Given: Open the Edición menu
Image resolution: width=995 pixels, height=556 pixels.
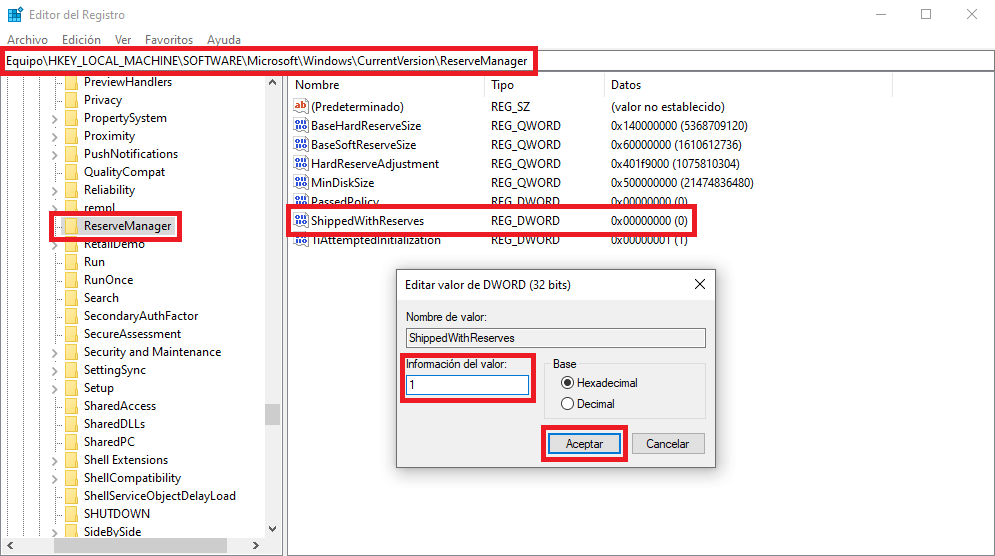Looking at the screenshot, I should [81, 39].
